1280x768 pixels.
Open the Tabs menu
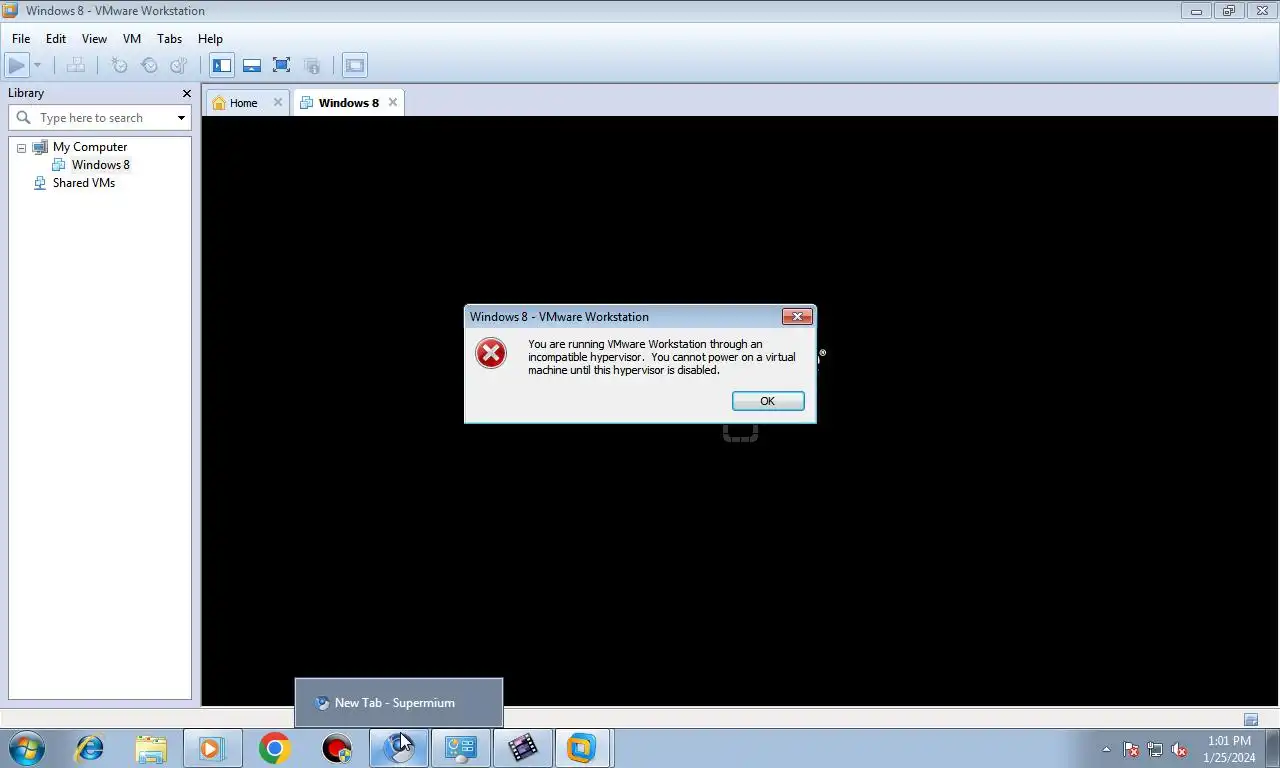pos(170,39)
